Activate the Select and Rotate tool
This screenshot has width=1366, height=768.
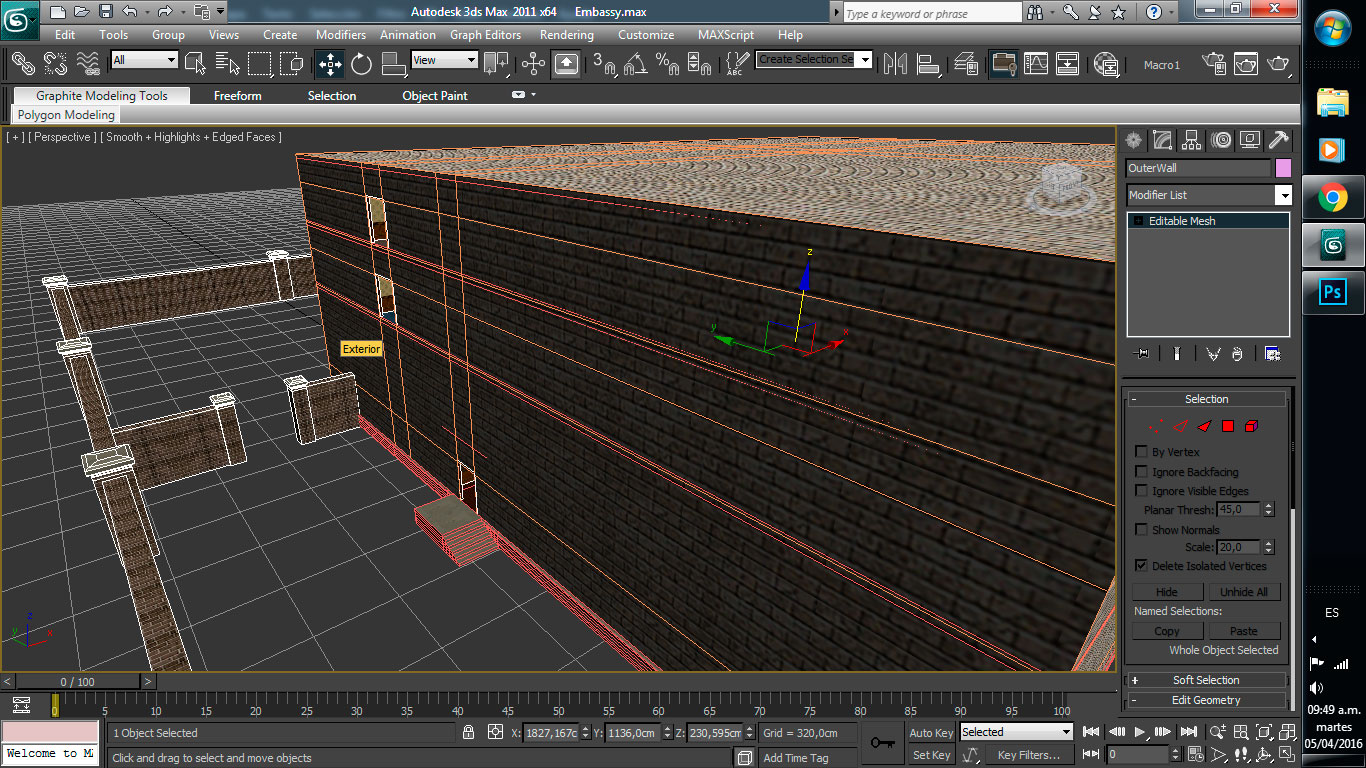click(361, 64)
